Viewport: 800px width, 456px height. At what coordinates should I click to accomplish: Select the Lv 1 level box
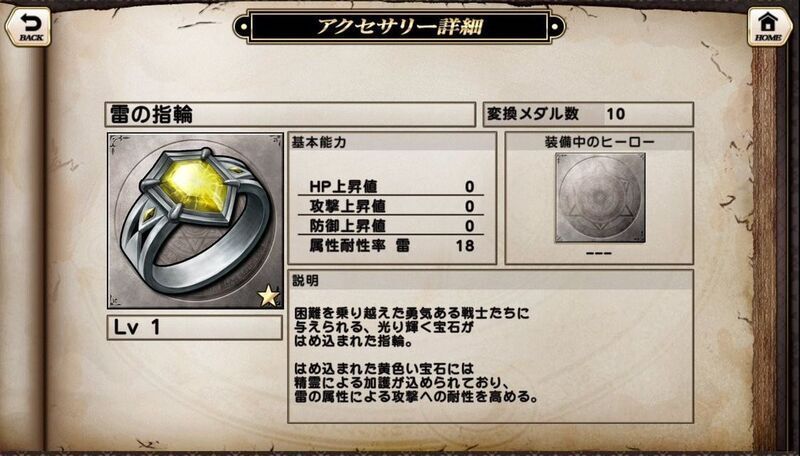(194, 327)
